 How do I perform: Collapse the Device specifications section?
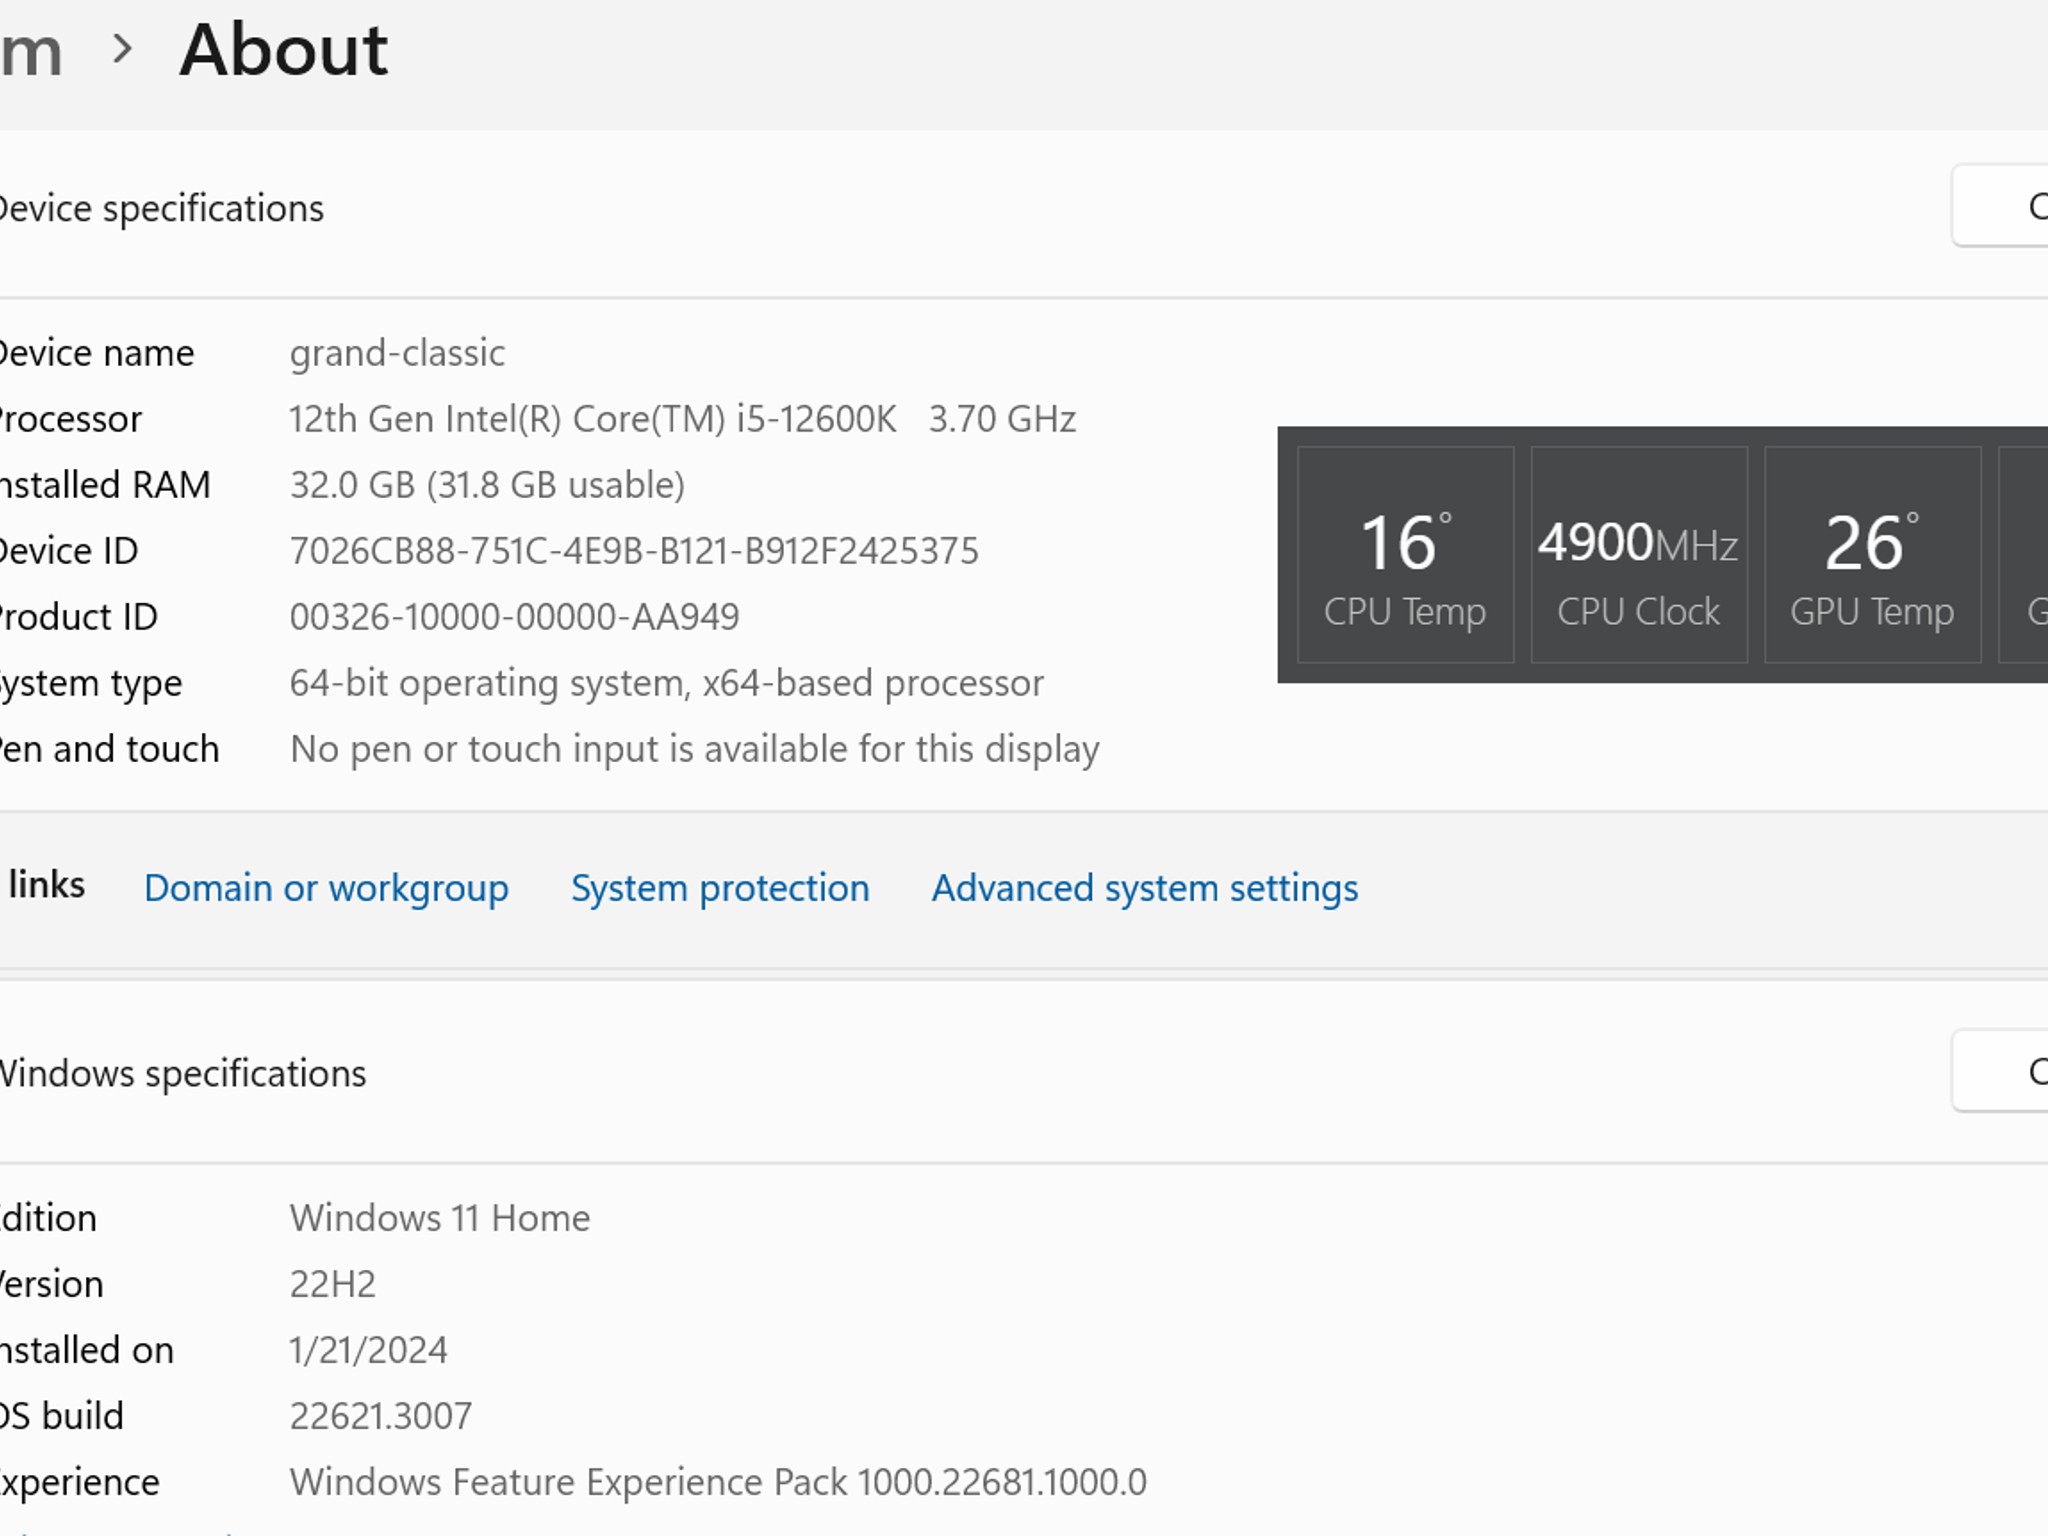1024,208
